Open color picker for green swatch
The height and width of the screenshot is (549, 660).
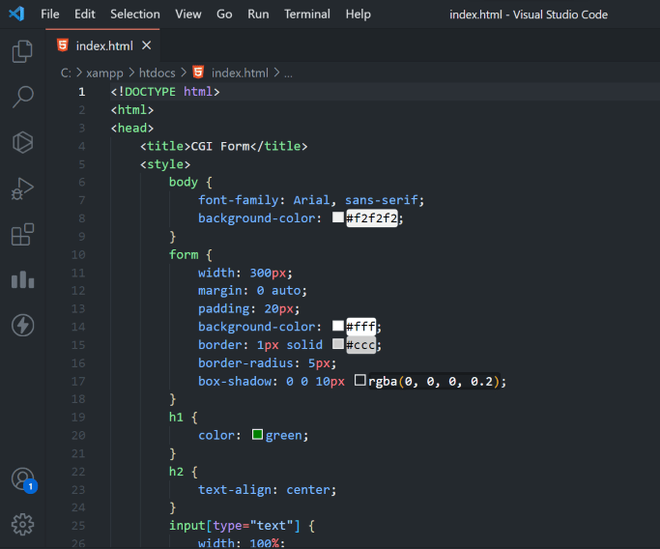(x=257, y=434)
